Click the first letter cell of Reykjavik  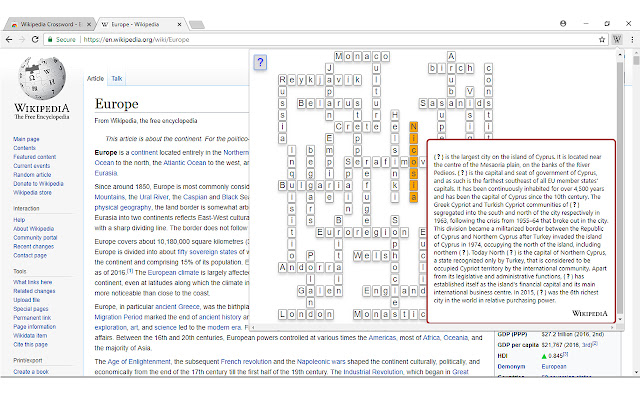282,80
